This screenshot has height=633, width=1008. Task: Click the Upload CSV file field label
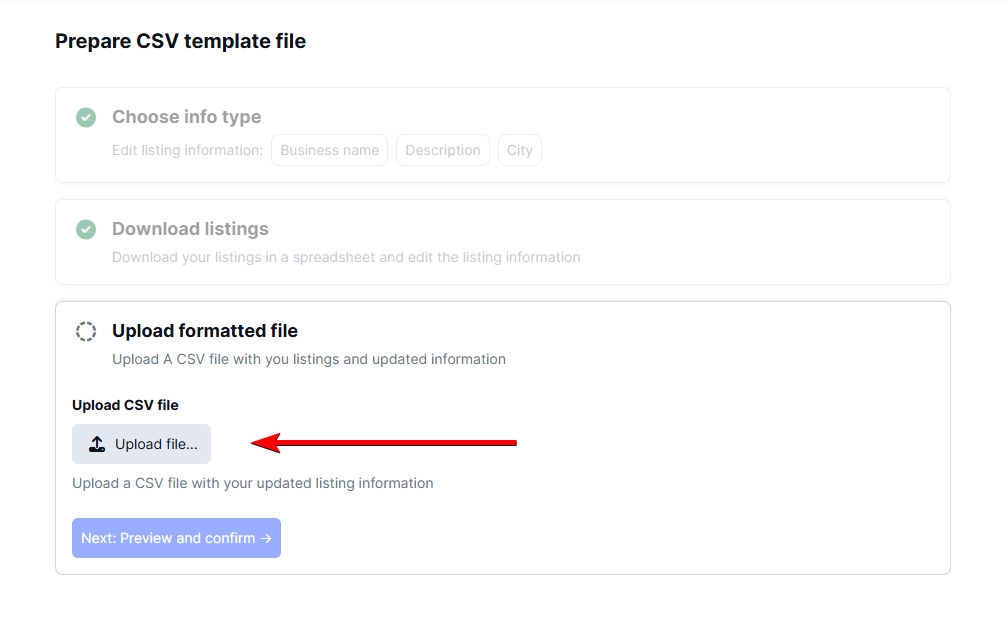[124, 405]
